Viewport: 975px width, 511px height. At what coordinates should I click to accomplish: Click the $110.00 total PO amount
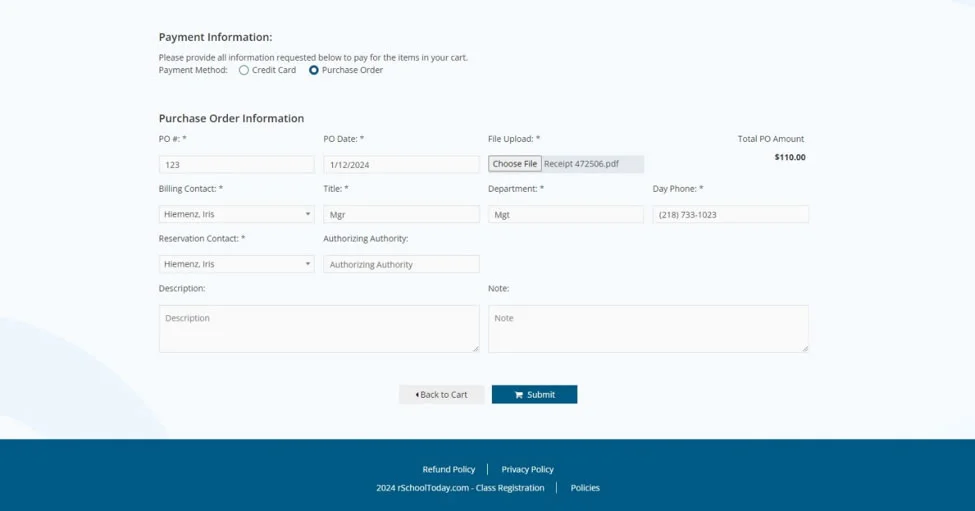click(790, 157)
